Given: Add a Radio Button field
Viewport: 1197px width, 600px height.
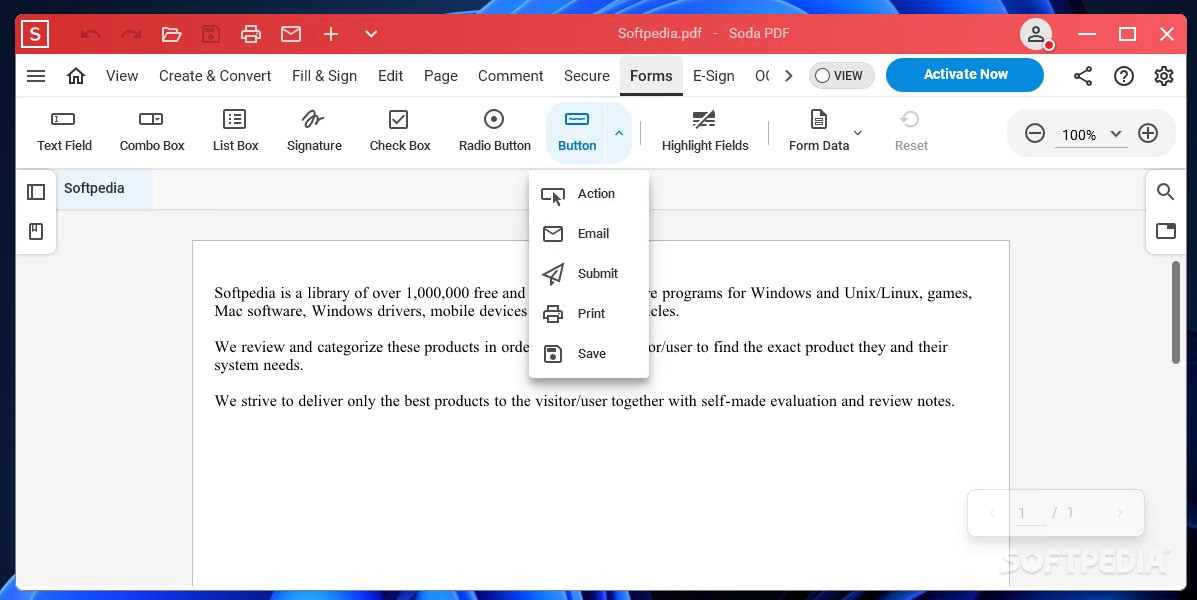Looking at the screenshot, I should point(495,132).
